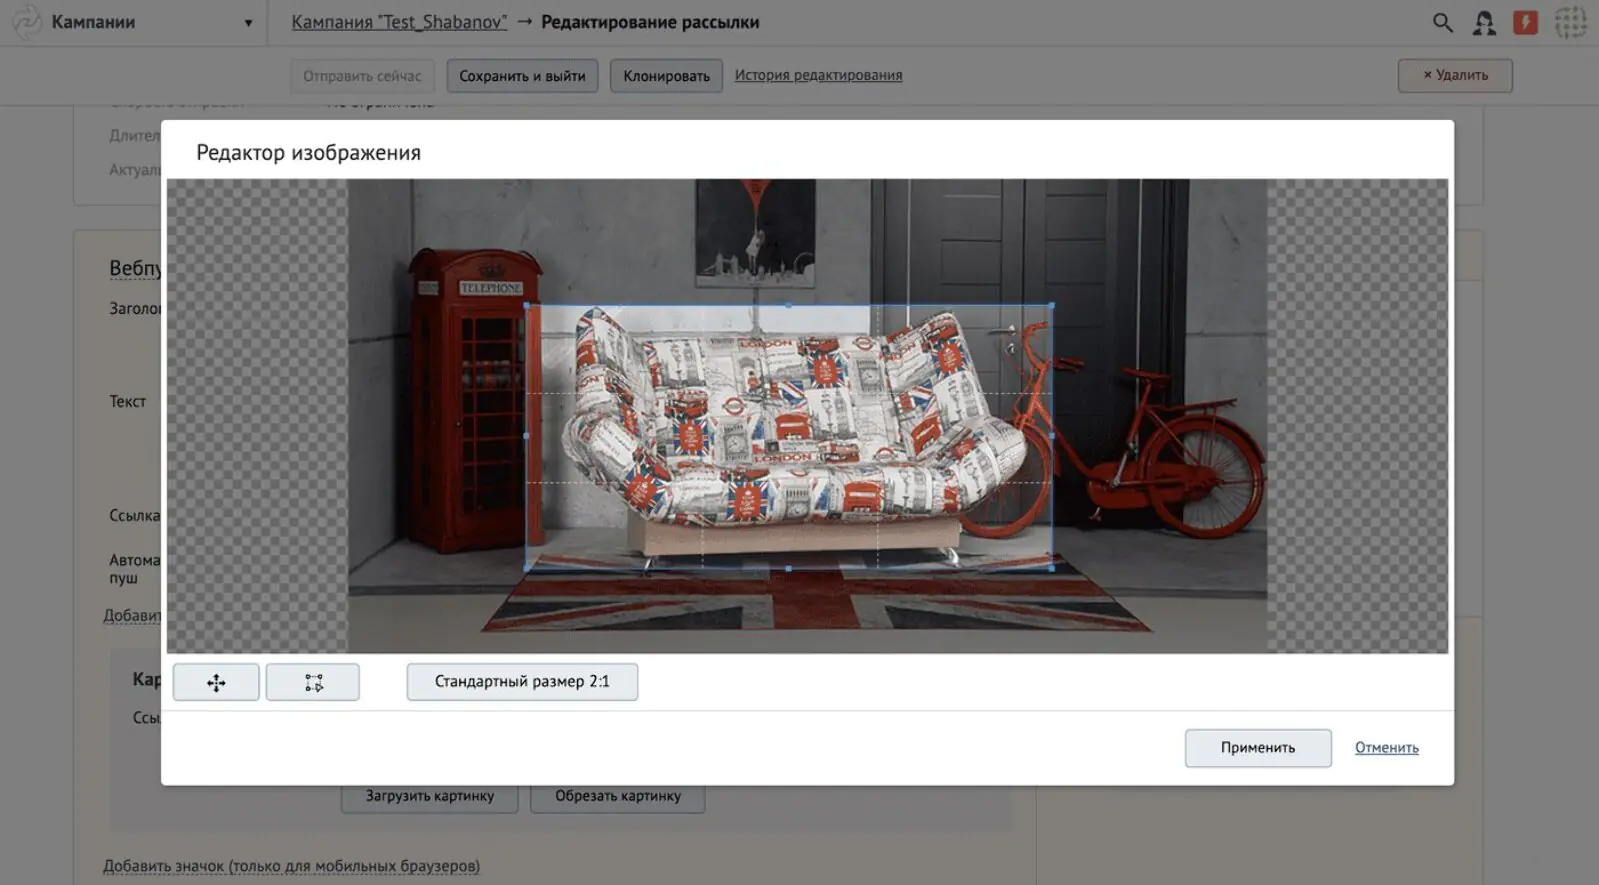Open Добавить значок для мобильных браузеров link
The height and width of the screenshot is (885, 1599).
(291, 866)
